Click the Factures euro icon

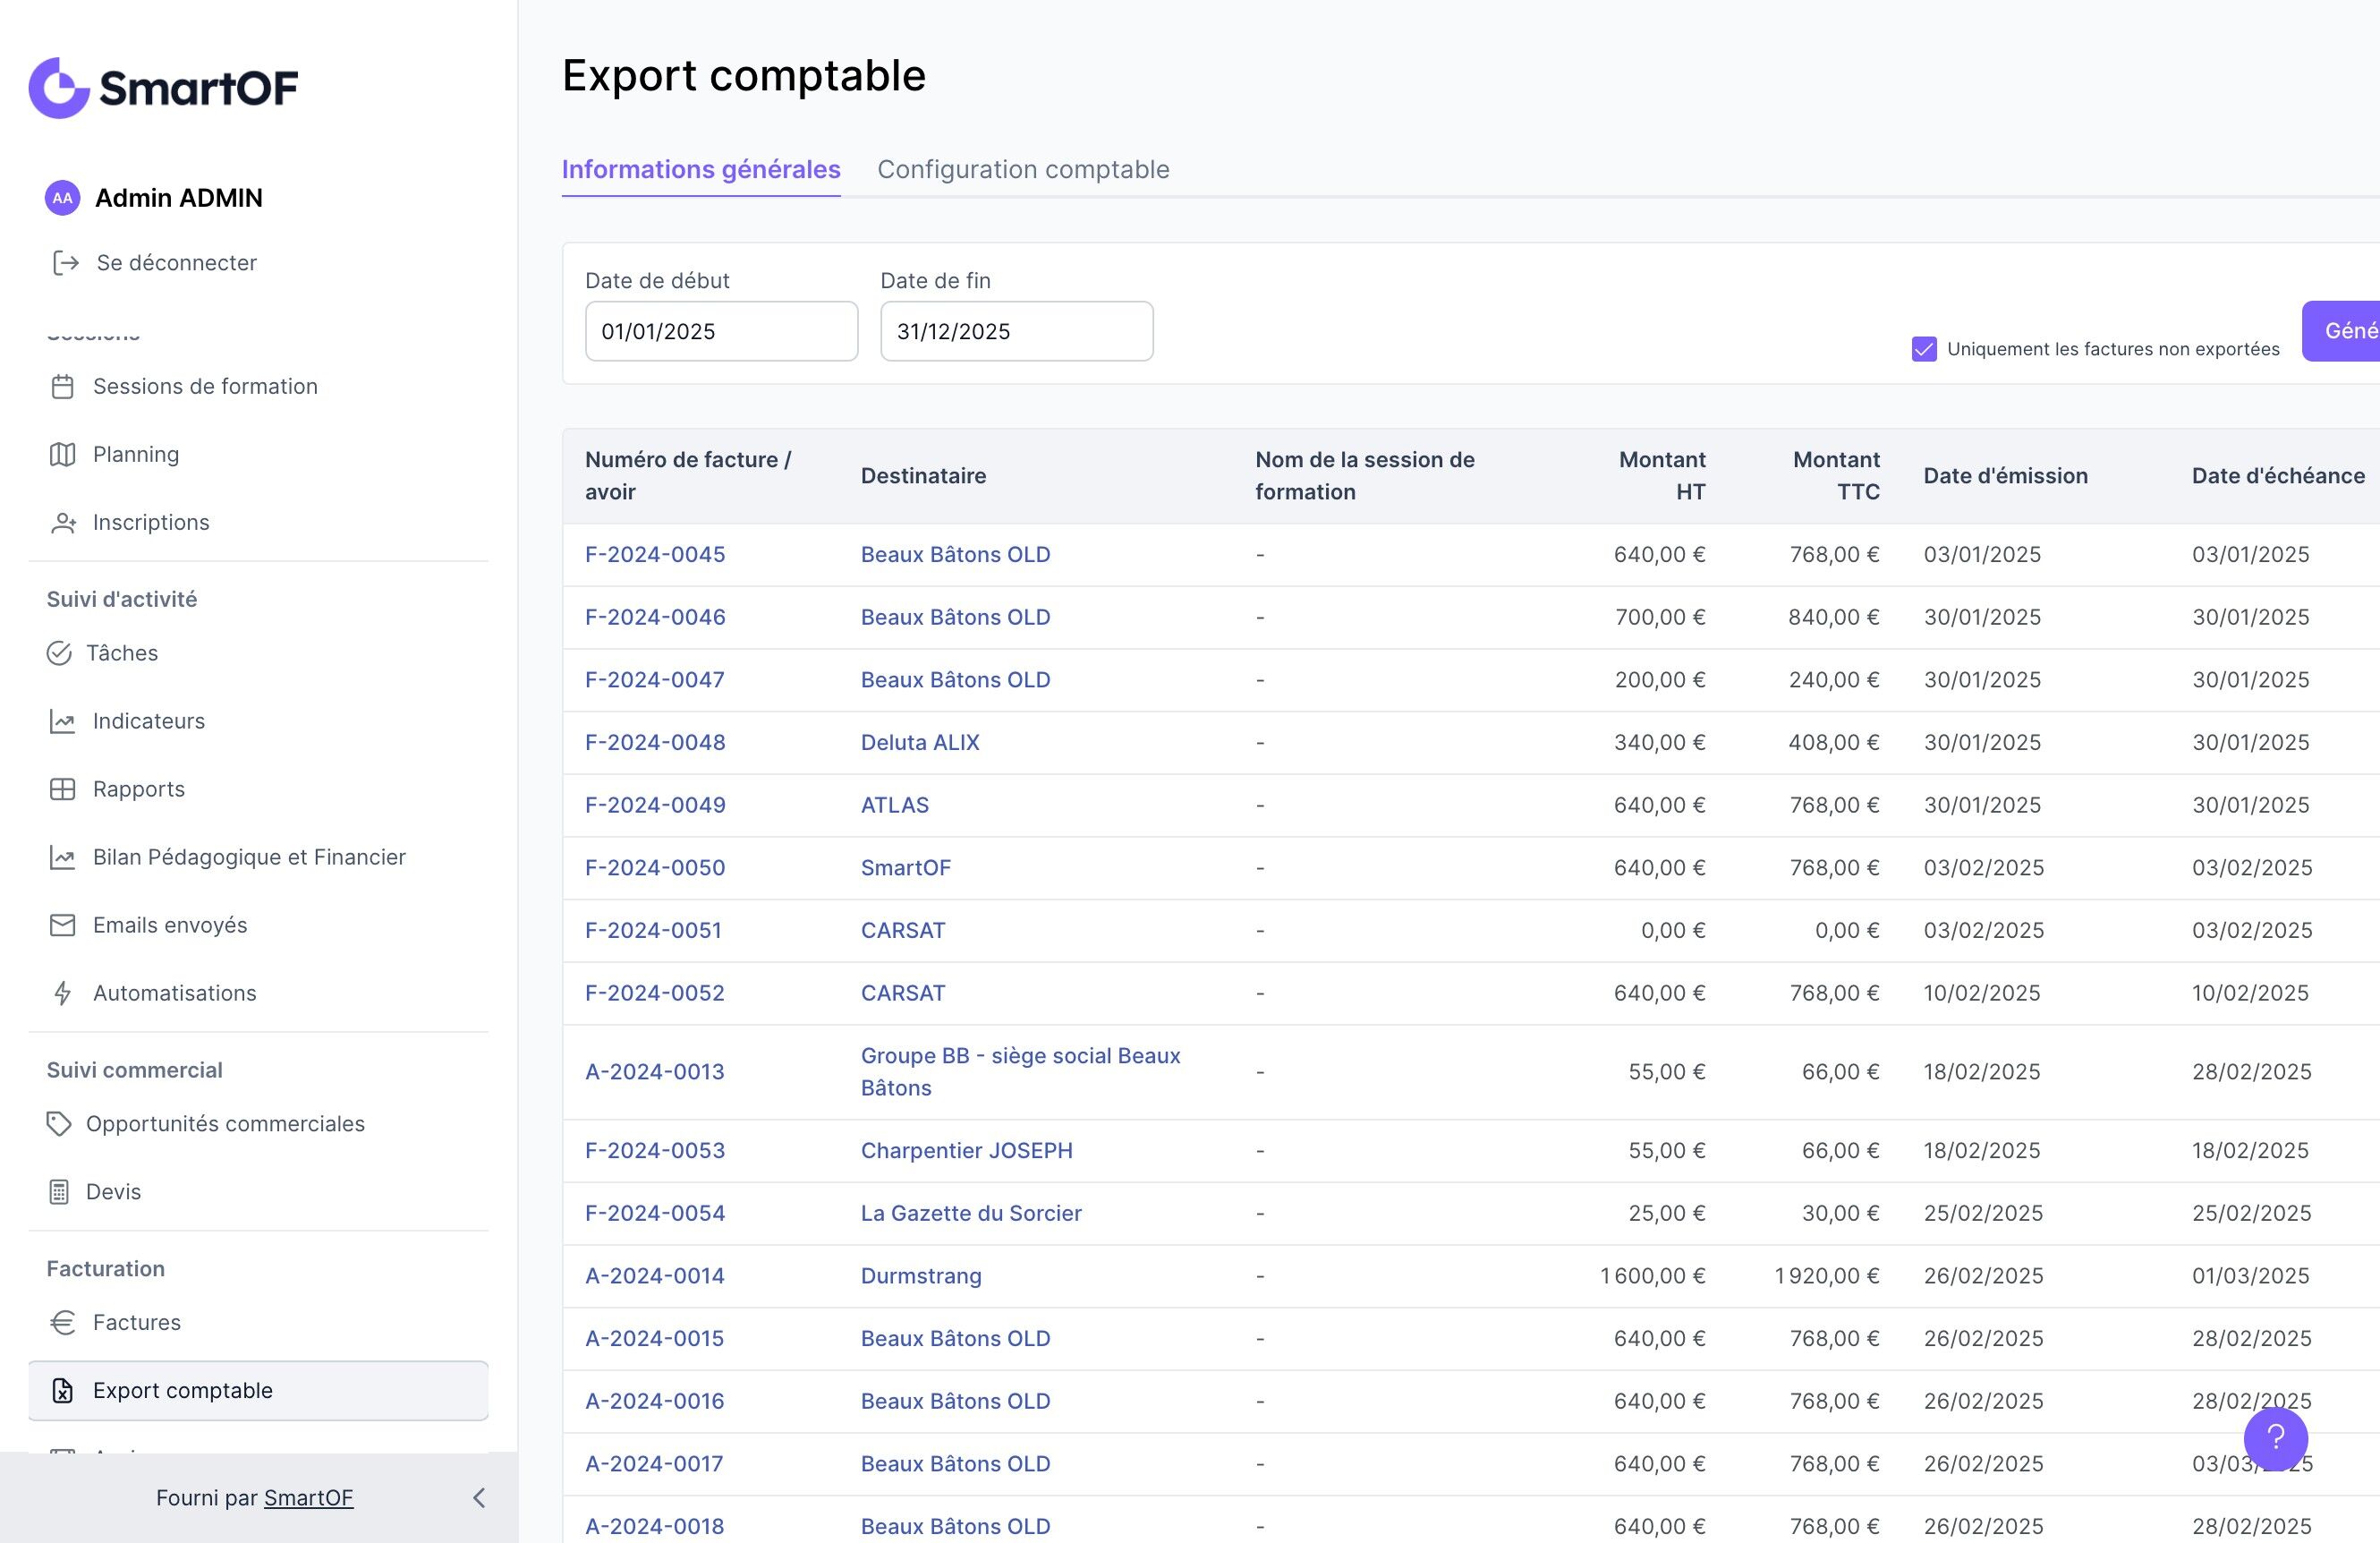(62, 1322)
